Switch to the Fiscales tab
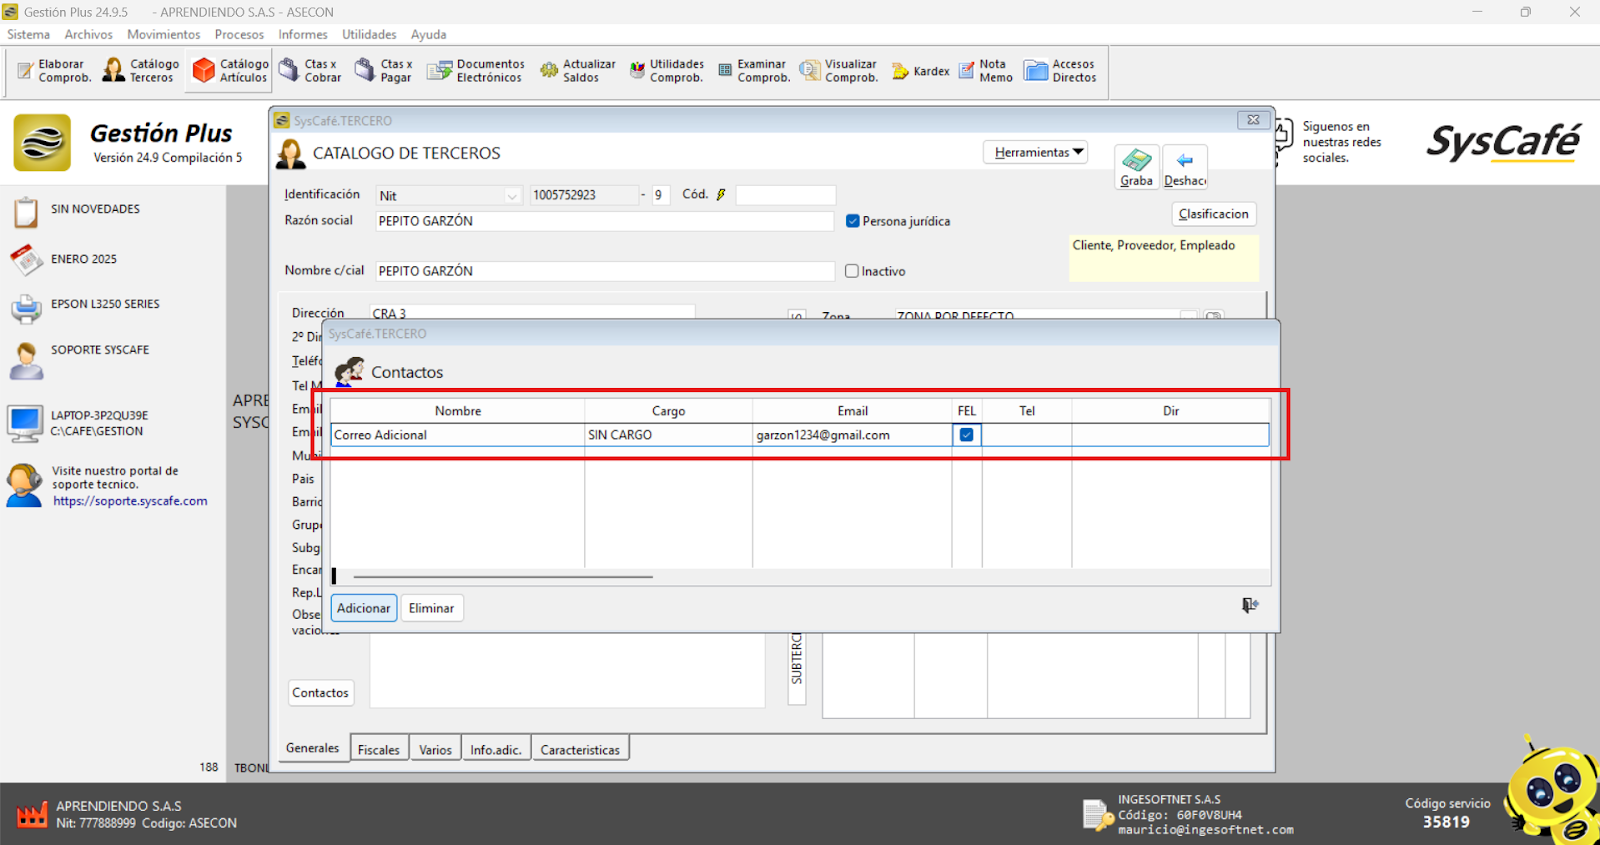The height and width of the screenshot is (845, 1600). click(x=378, y=750)
